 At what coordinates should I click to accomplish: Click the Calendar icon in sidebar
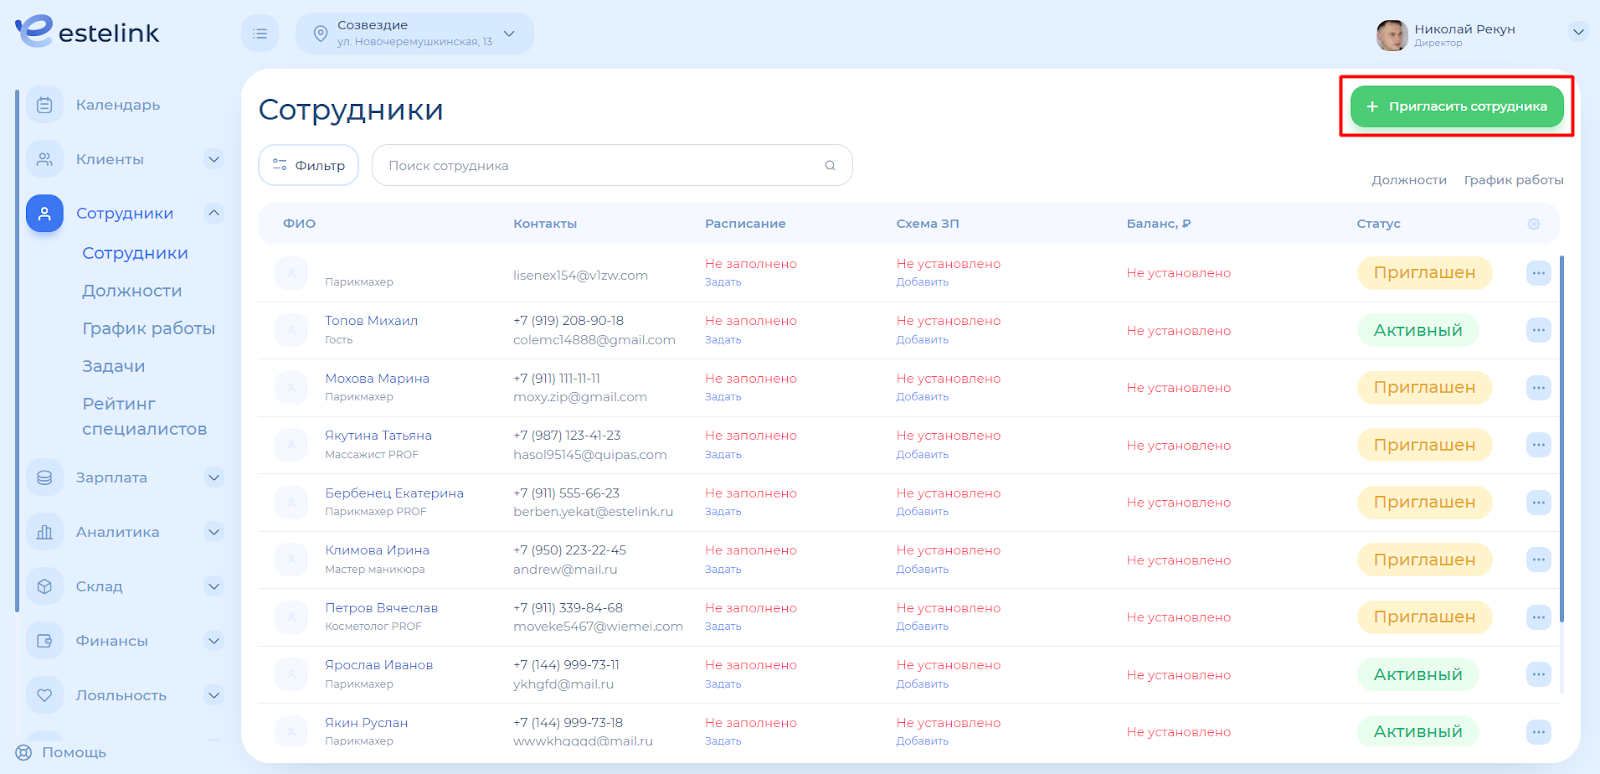44,105
